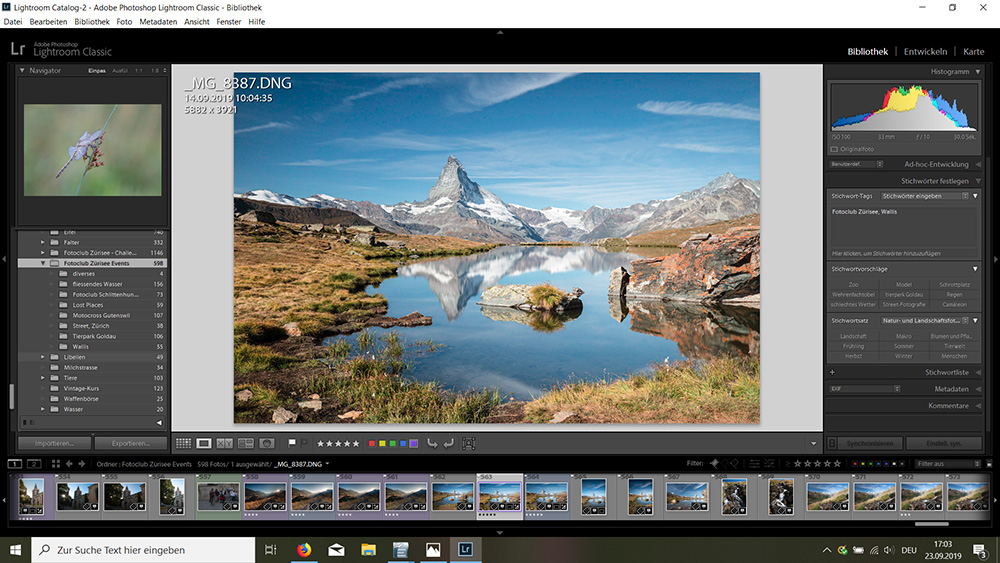Image resolution: width=1000 pixels, height=563 pixels.
Task: Collapse Fotoclub Zürisee Events folder
Action: pyautogui.click(x=43, y=263)
